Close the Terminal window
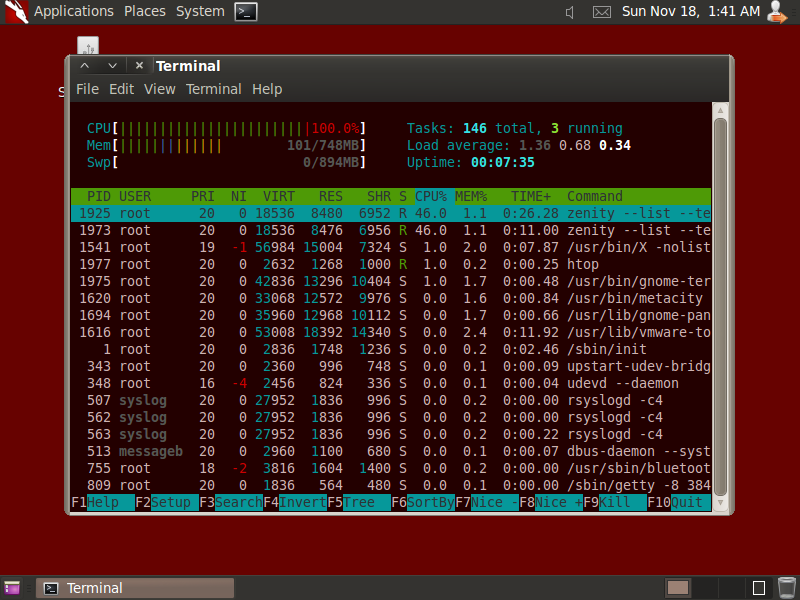 [x=139, y=66]
